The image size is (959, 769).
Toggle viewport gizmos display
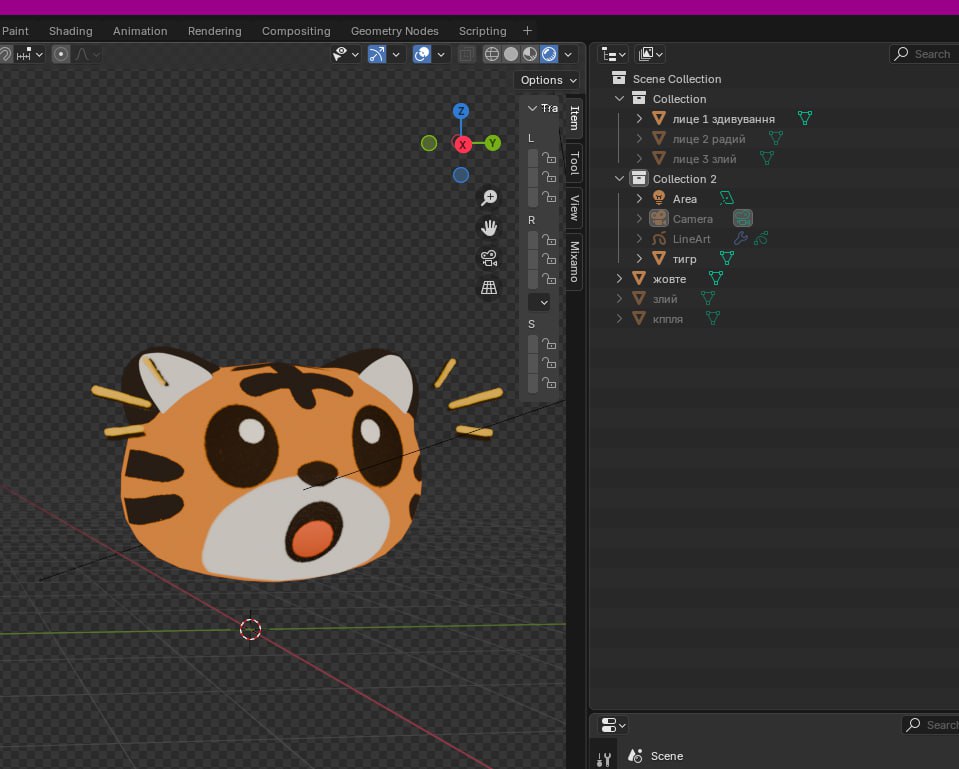tap(377, 54)
